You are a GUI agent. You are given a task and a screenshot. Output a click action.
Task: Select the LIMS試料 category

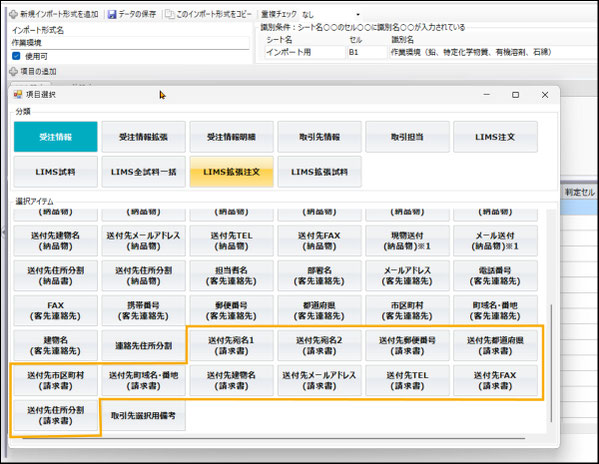[x=56, y=172]
